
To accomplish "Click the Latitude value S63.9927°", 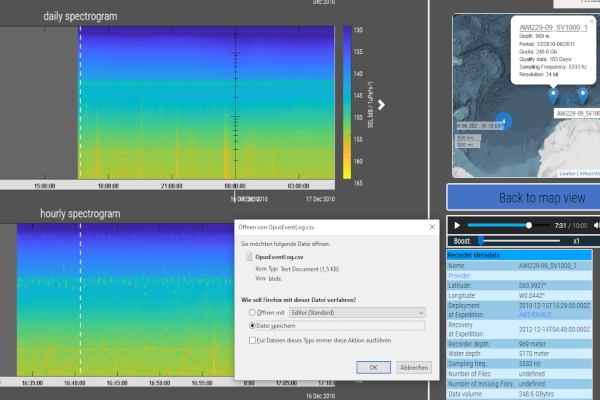I will pos(532,286).
